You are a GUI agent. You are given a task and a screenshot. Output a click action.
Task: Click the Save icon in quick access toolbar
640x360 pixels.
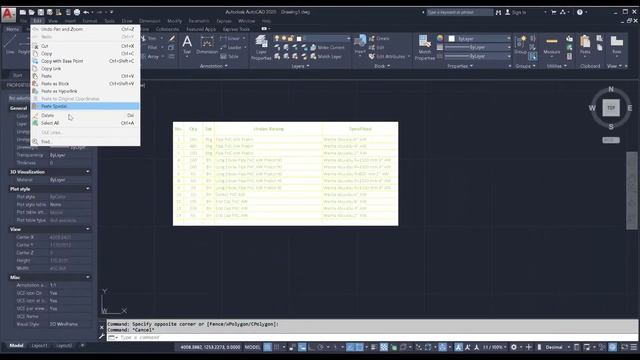41,12
